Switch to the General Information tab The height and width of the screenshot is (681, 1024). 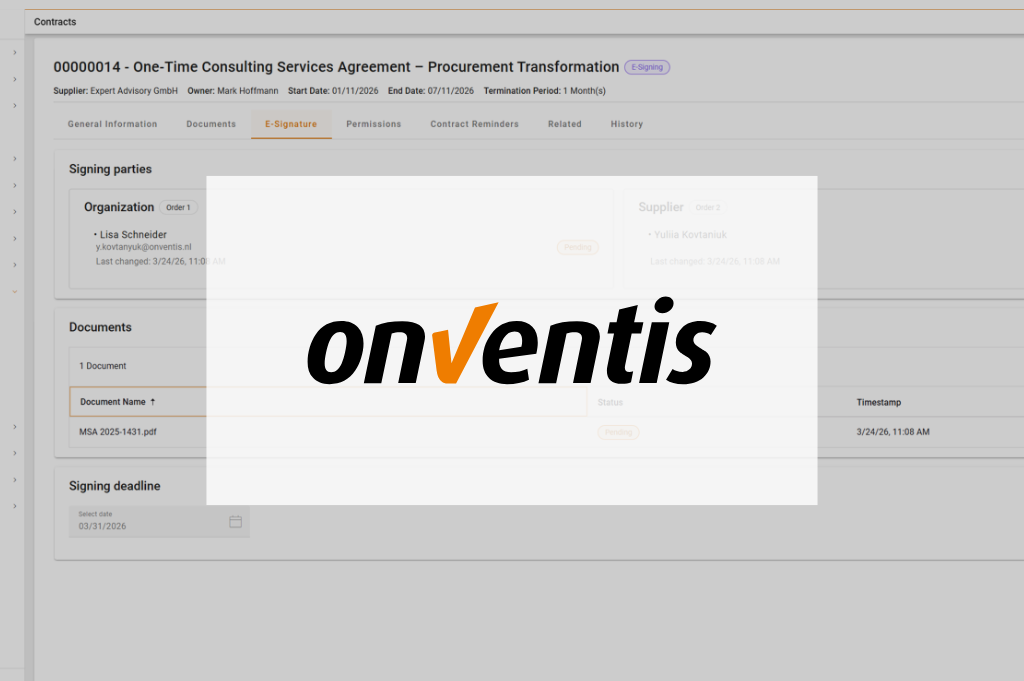pyautogui.click(x=112, y=124)
